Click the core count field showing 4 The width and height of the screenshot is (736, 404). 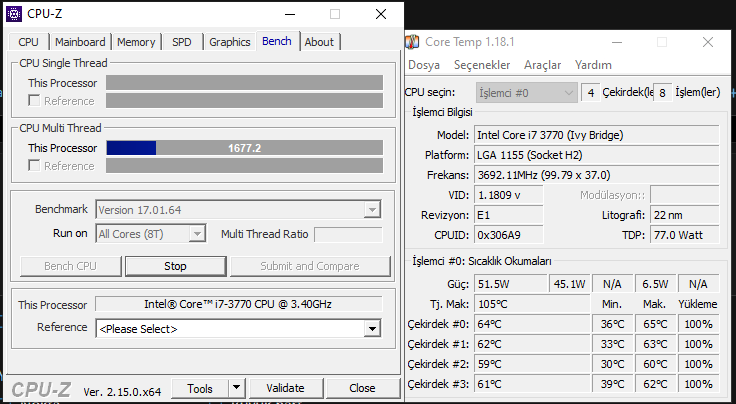click(590, 92)
